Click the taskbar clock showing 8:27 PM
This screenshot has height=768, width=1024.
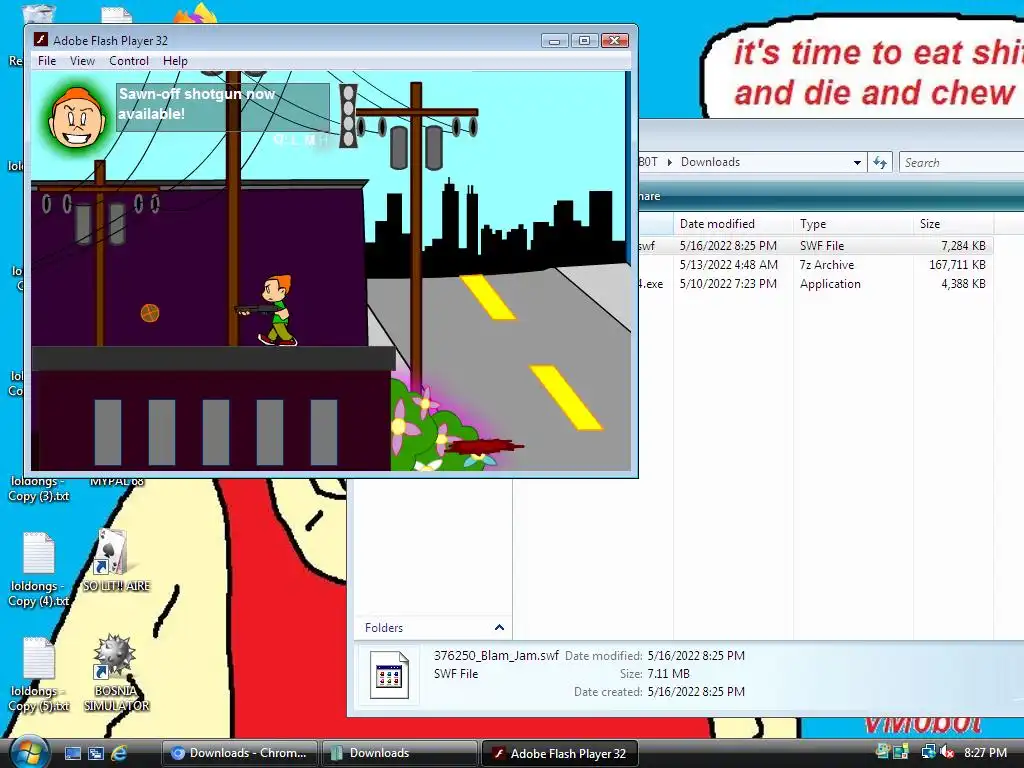[x=985, y=752]
